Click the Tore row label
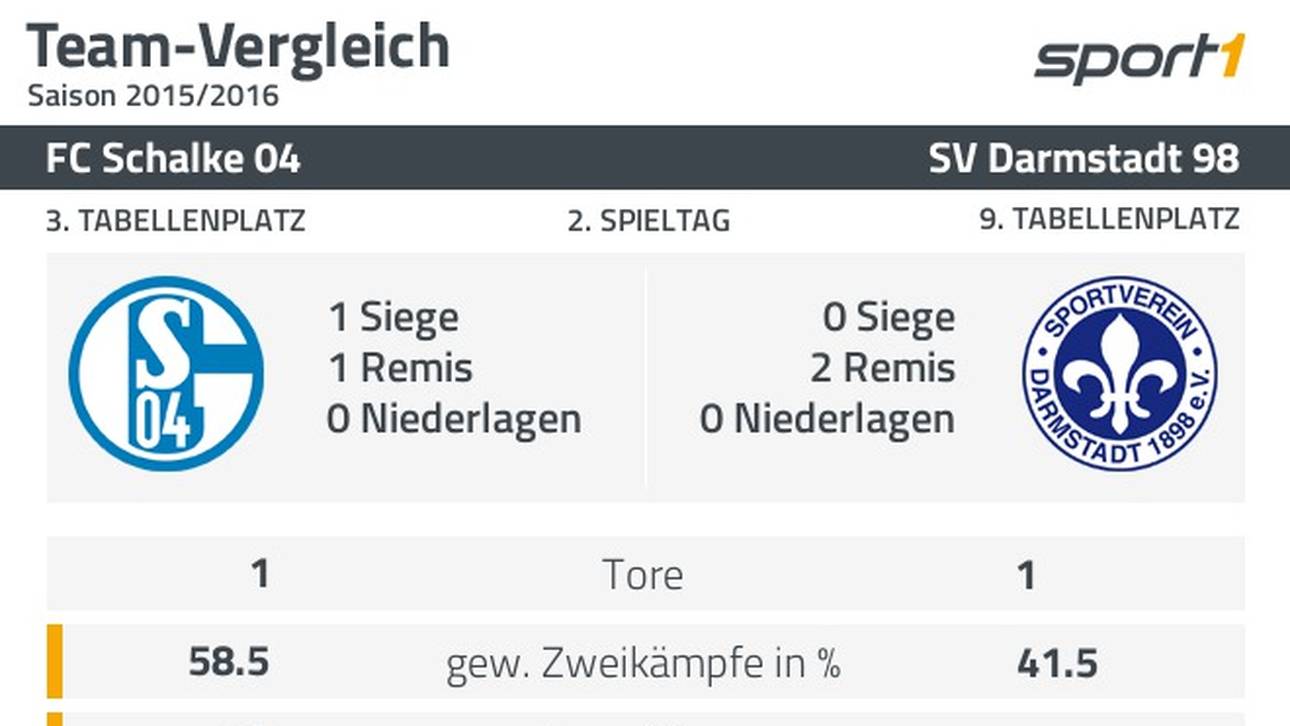1290x726 pixels. click(643, 575)
